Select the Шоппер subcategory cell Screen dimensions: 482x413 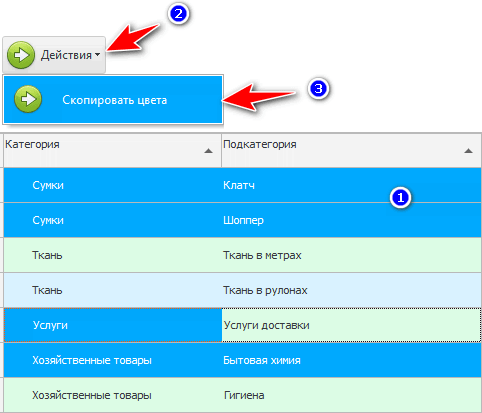click(x=351, y=220)
